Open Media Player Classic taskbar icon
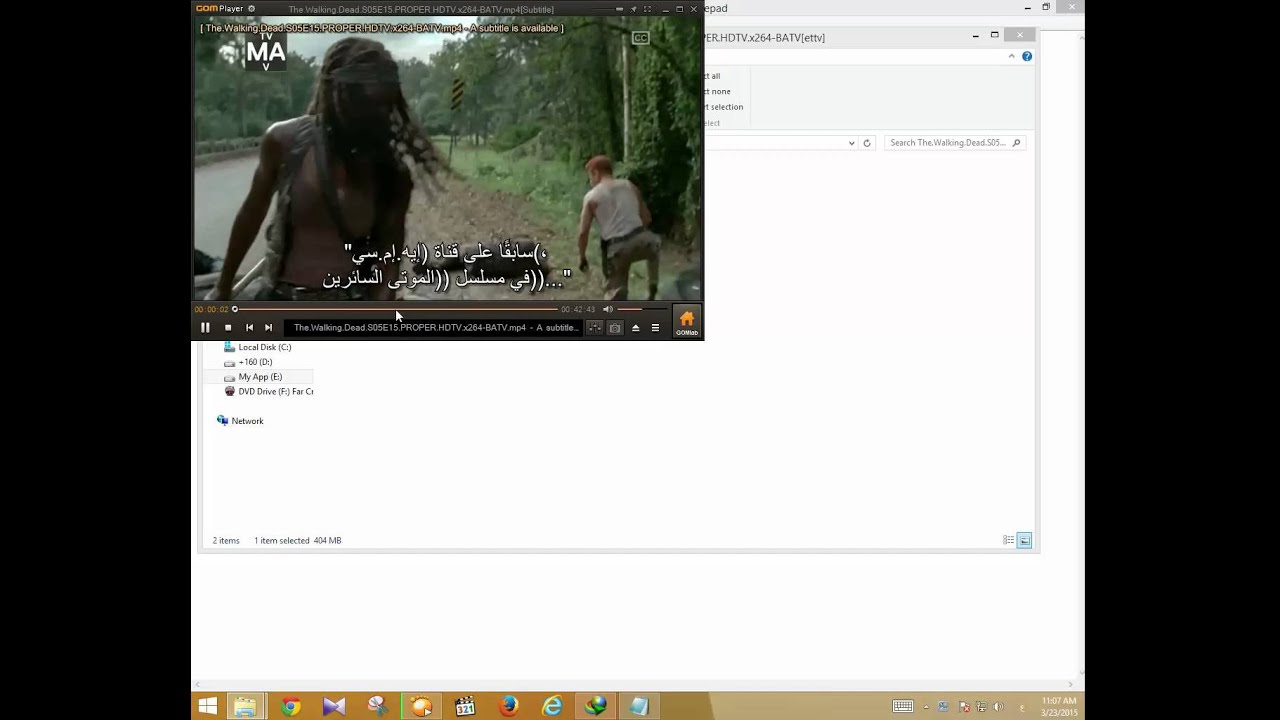1280x720 pixels. (x=465, y=707)
